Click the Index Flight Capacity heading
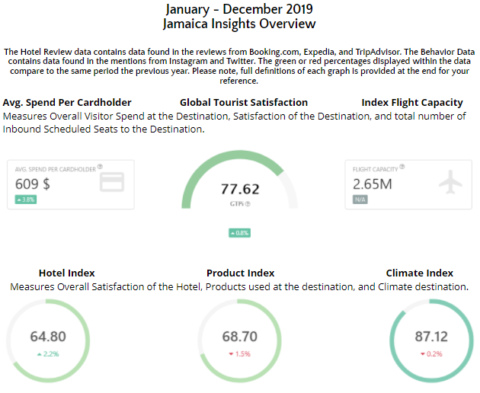 (412, 103)
